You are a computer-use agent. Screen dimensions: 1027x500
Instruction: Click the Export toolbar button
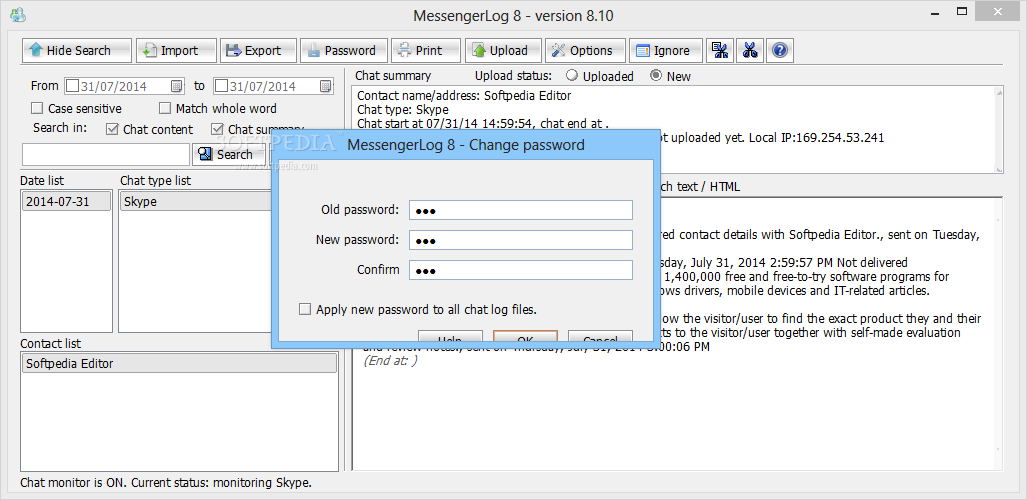pos(259,50)
